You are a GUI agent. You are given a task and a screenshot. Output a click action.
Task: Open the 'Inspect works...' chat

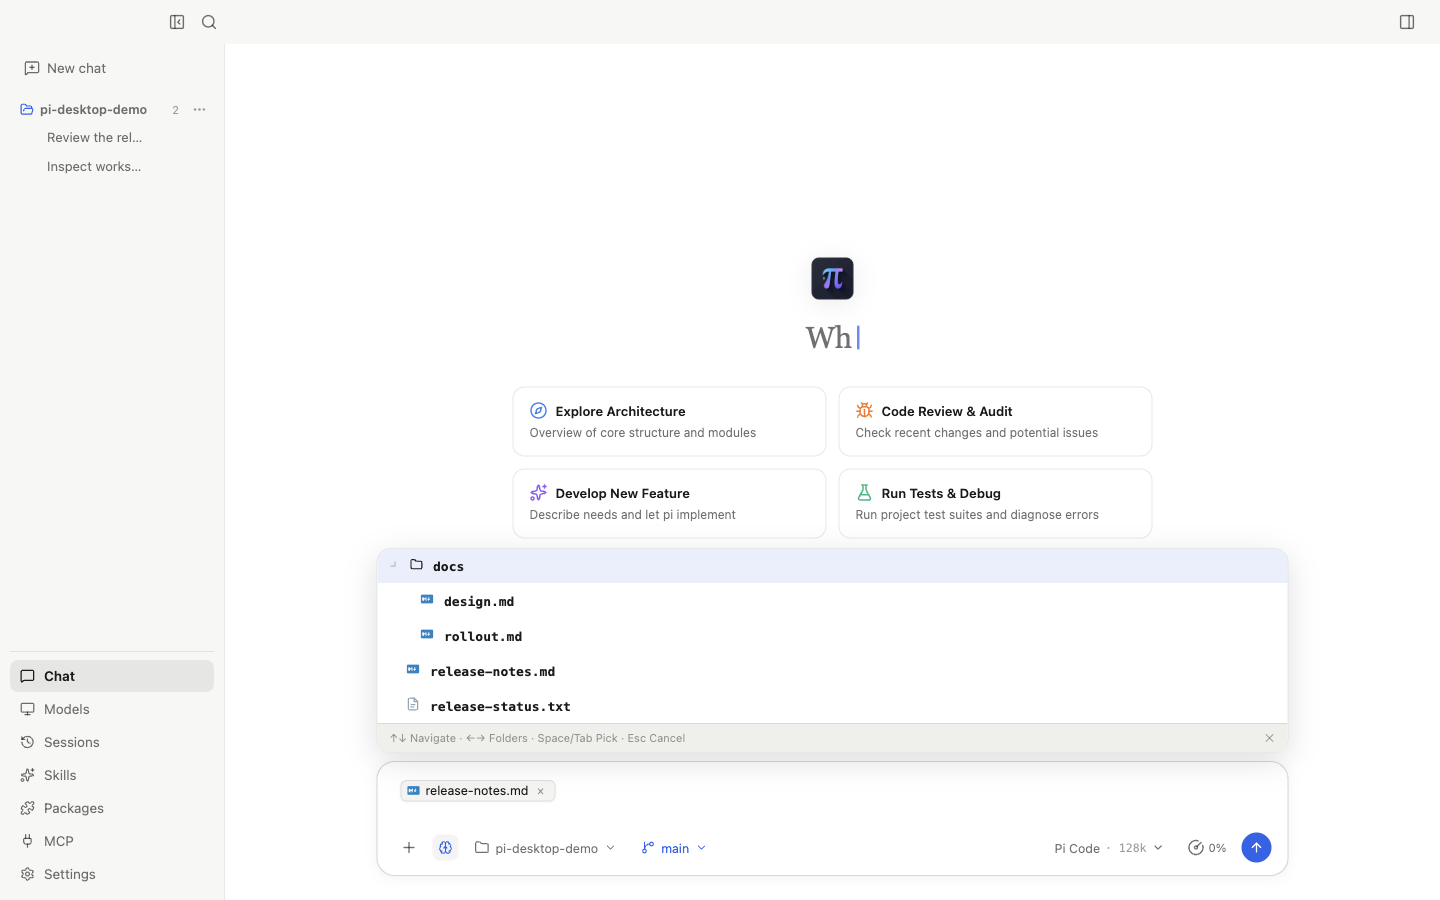tap(95, 167)
